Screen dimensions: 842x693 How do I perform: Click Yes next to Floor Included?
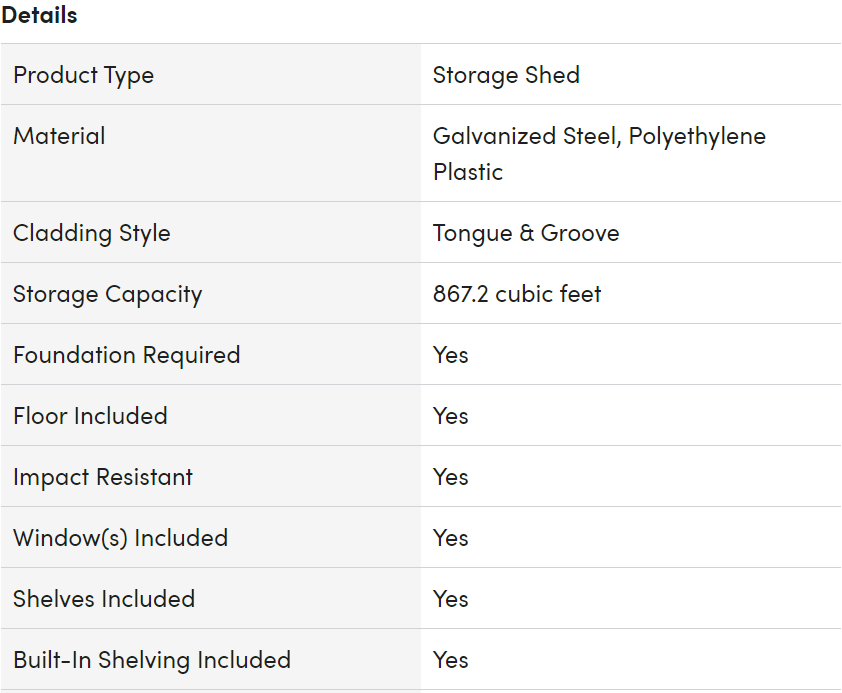point(451,416)
